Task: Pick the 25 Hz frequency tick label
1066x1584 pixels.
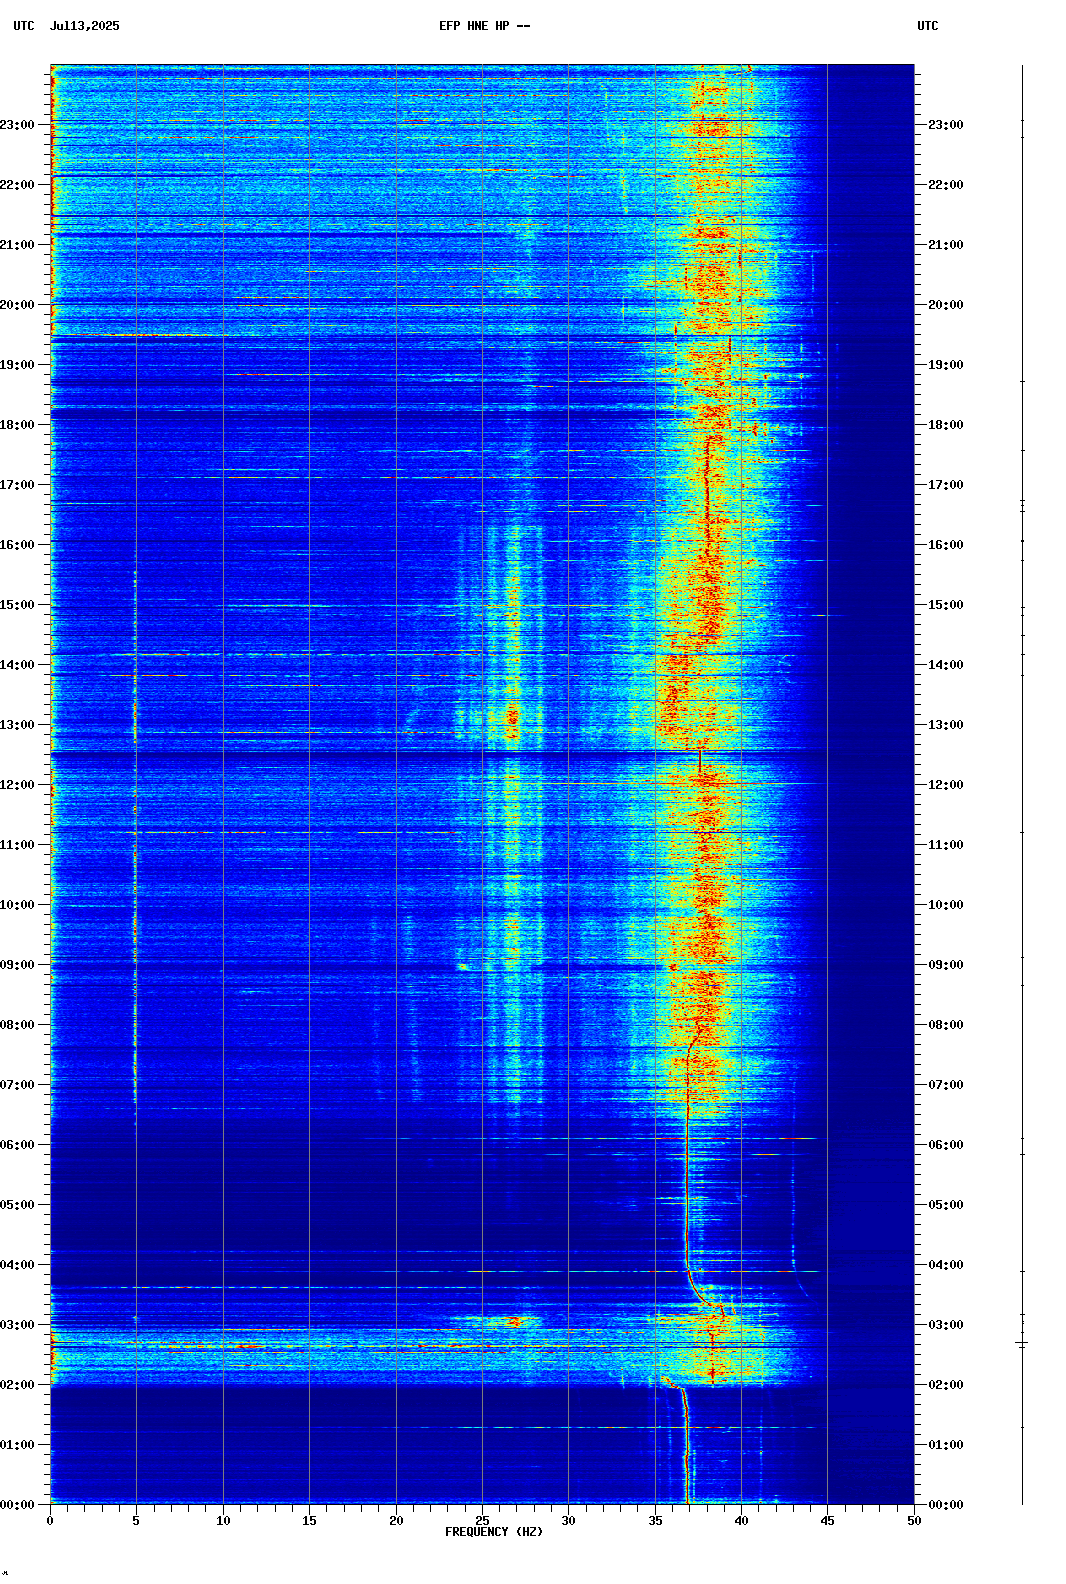Action: click(482, 1521)
